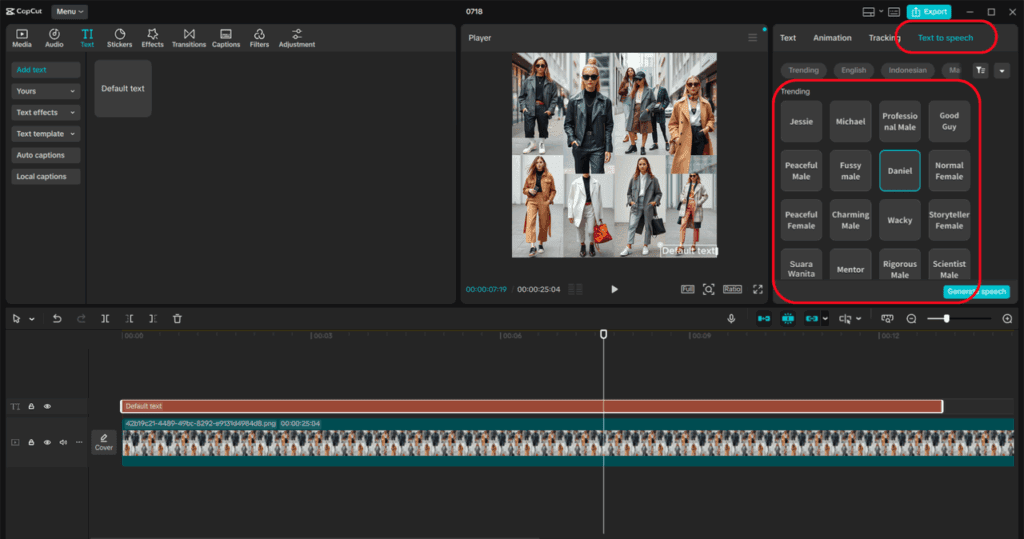Image resolution: width=1024 pixels, height=539 pixels.
Task: Open the Adjustment panel
Action: click(x=296, y=38)
